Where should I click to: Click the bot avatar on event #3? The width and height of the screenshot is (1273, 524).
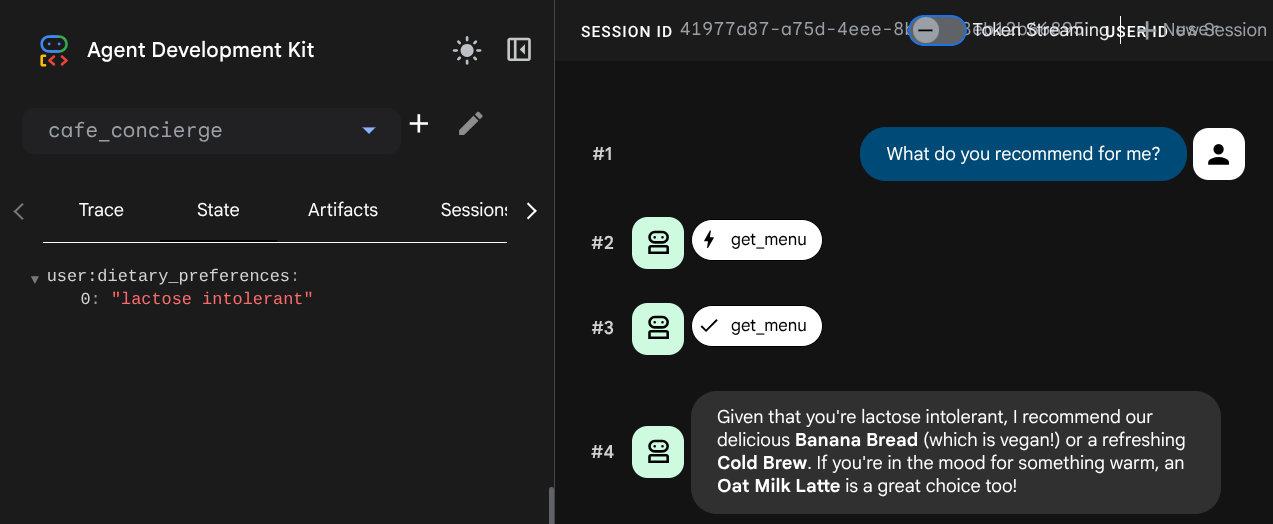[x=658, y=328]
